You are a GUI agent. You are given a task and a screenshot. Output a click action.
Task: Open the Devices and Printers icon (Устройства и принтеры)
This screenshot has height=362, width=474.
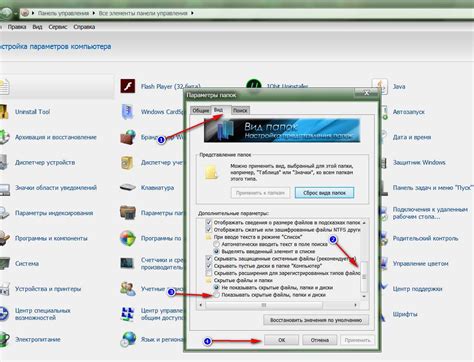(4, 289)
